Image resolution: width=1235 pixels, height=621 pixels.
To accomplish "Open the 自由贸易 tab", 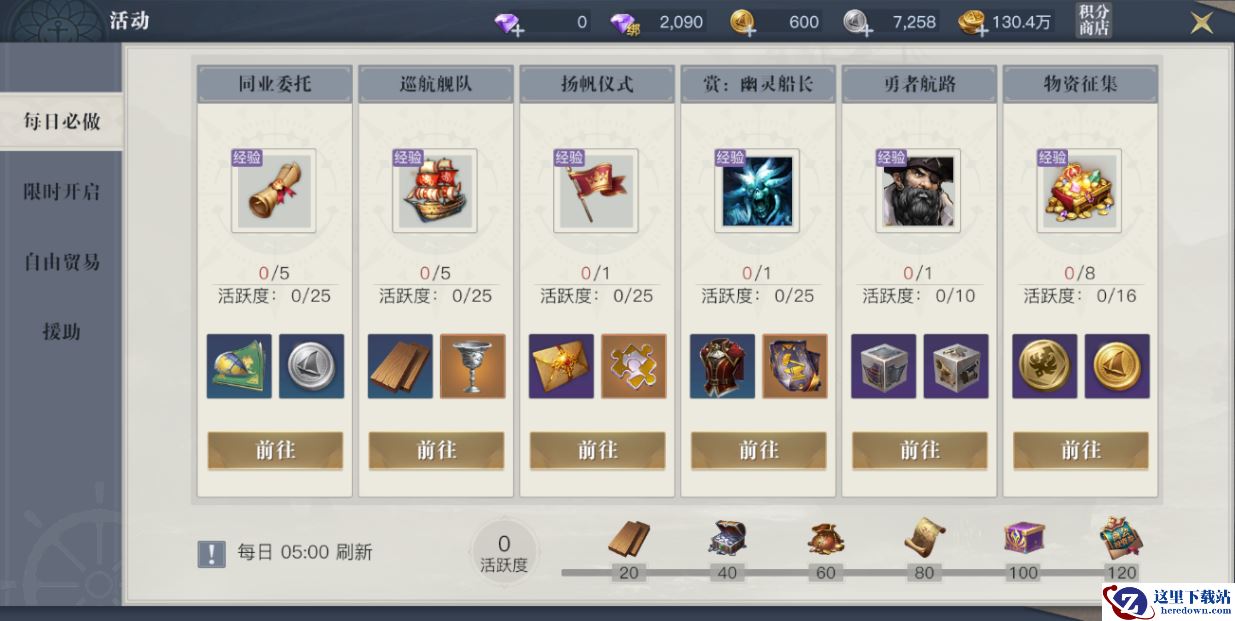I will 61,262.
